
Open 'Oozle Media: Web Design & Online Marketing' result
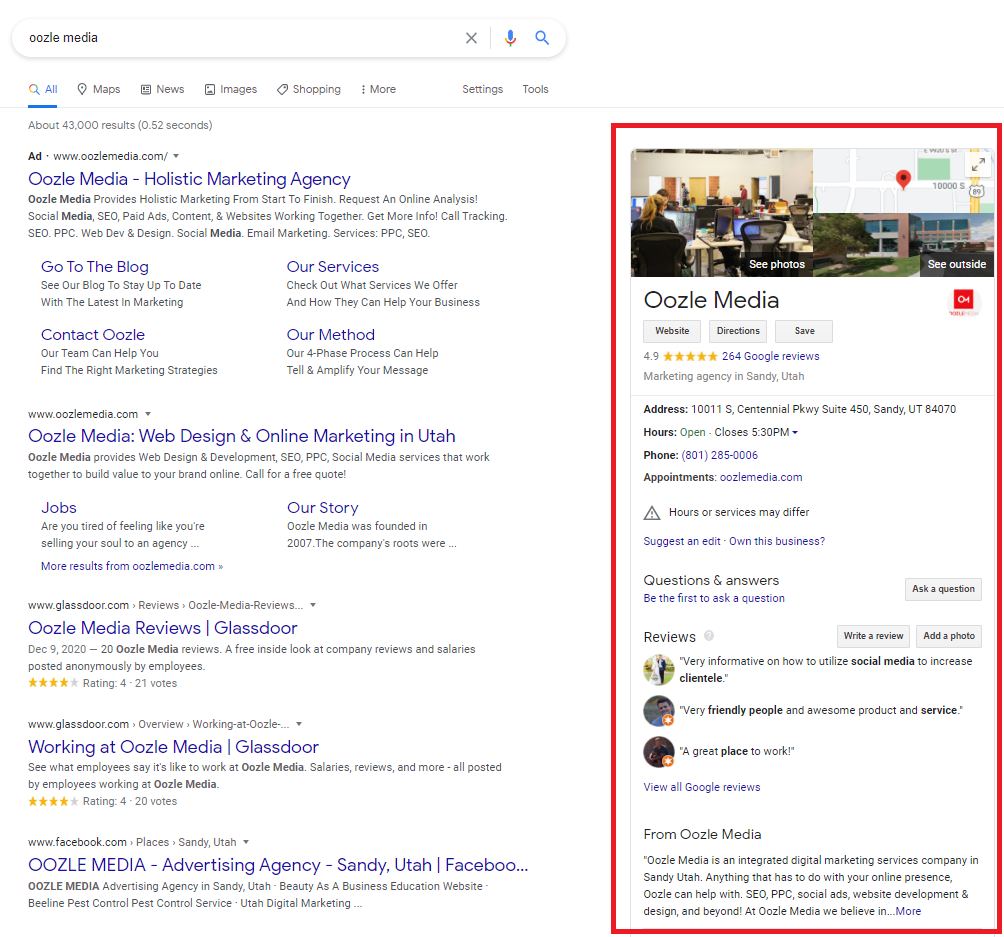pos(242,436)
